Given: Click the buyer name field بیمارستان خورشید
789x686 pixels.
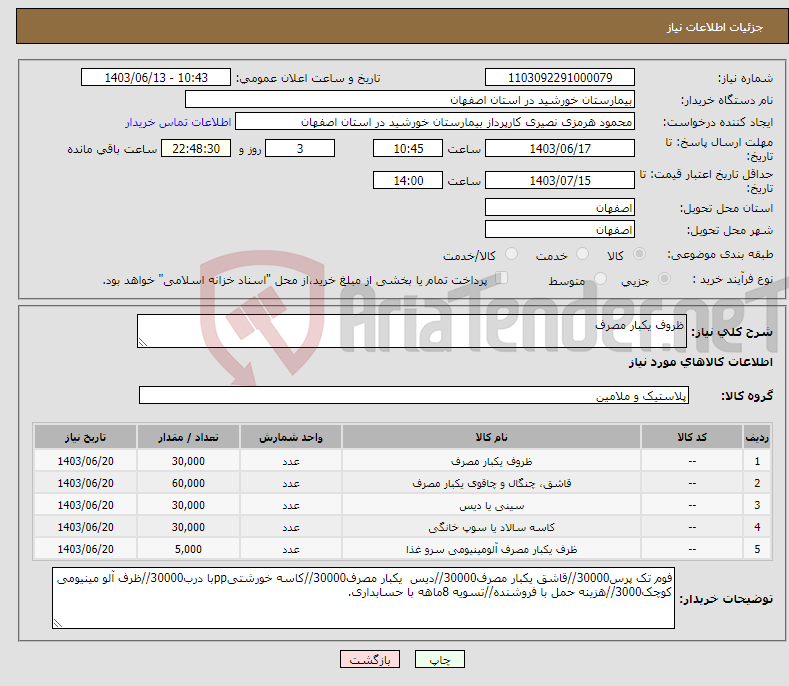Looking at the screenshot, I should click(410, 100).
